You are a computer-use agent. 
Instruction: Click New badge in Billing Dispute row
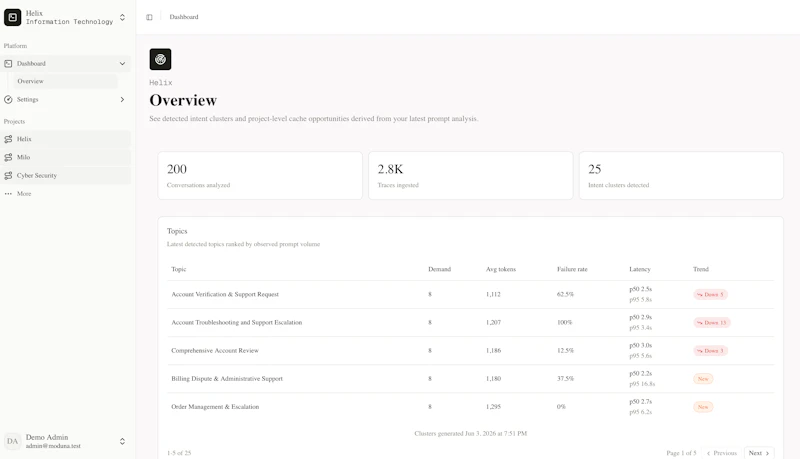click(703, 378)
